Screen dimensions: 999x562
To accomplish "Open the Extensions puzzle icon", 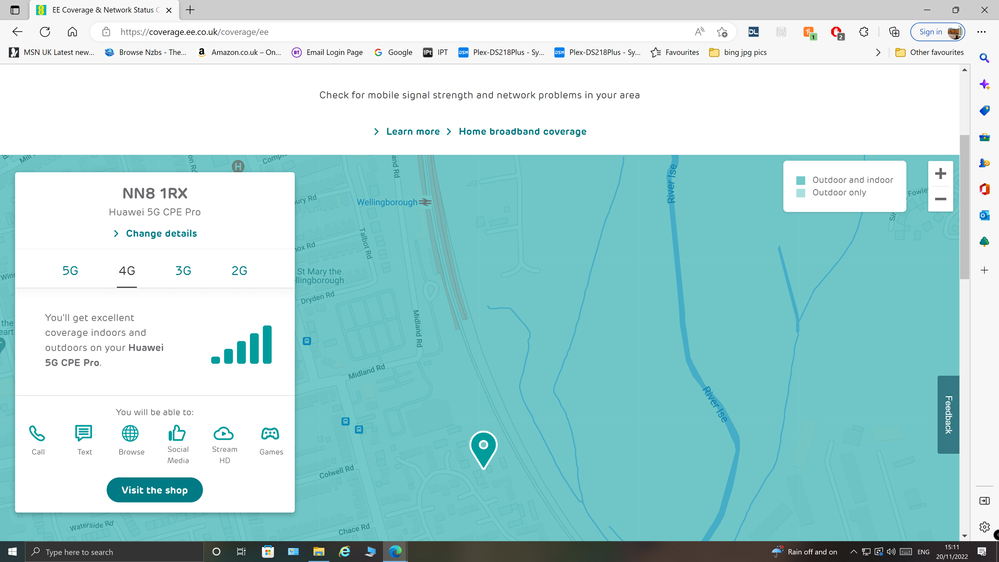I will pyautogui.click(x=864, y=32).
